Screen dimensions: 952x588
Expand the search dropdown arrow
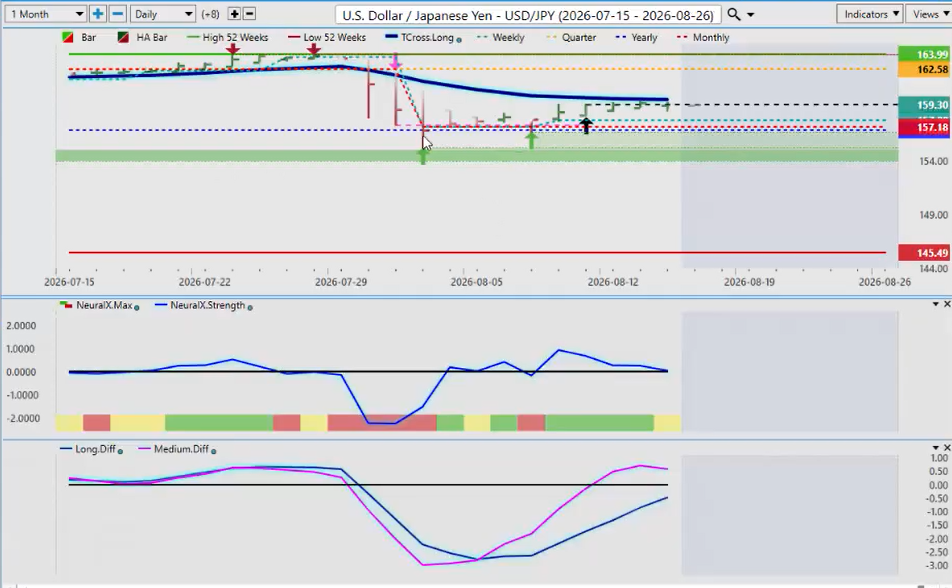(x=750, y=15)
